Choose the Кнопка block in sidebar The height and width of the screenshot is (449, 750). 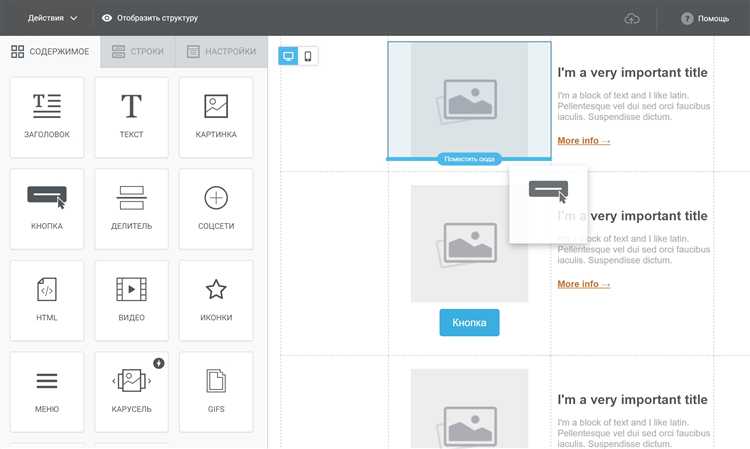click(x=47, y=209)
